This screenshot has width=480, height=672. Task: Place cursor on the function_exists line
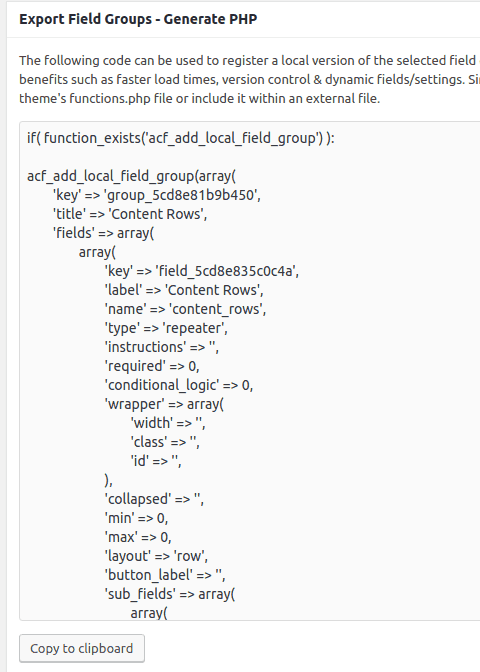[180, 138]
